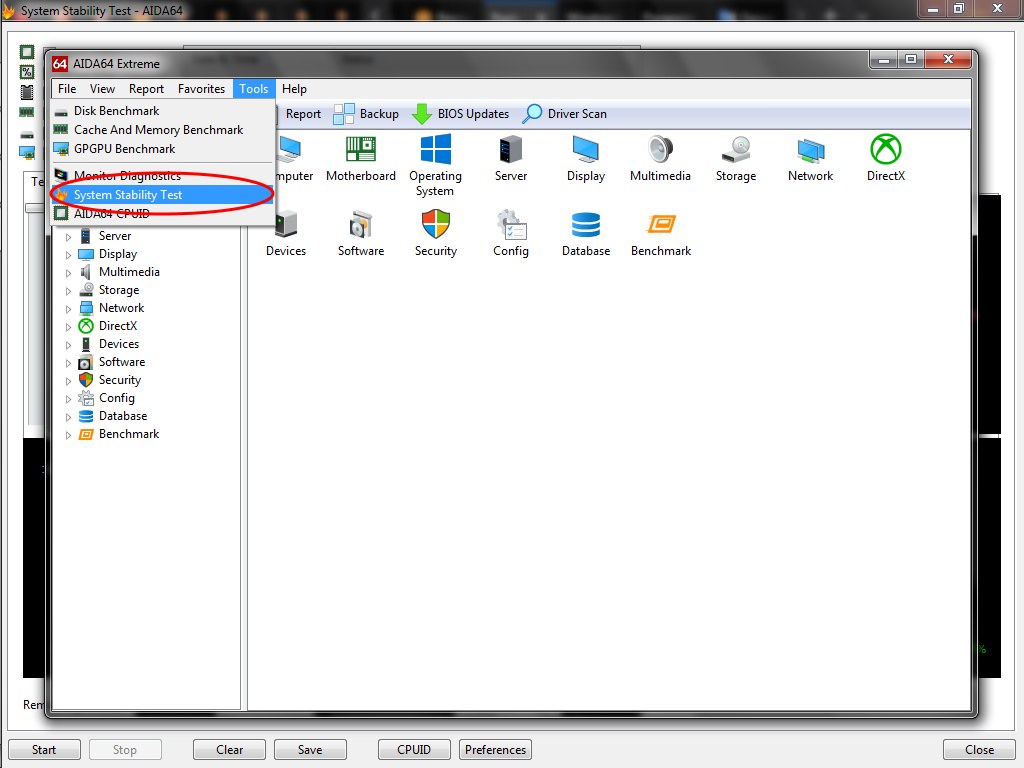The height and width of the screenshot is (768, 1024).
Task: Open the Report menu
Action: (x=146, y=89)
